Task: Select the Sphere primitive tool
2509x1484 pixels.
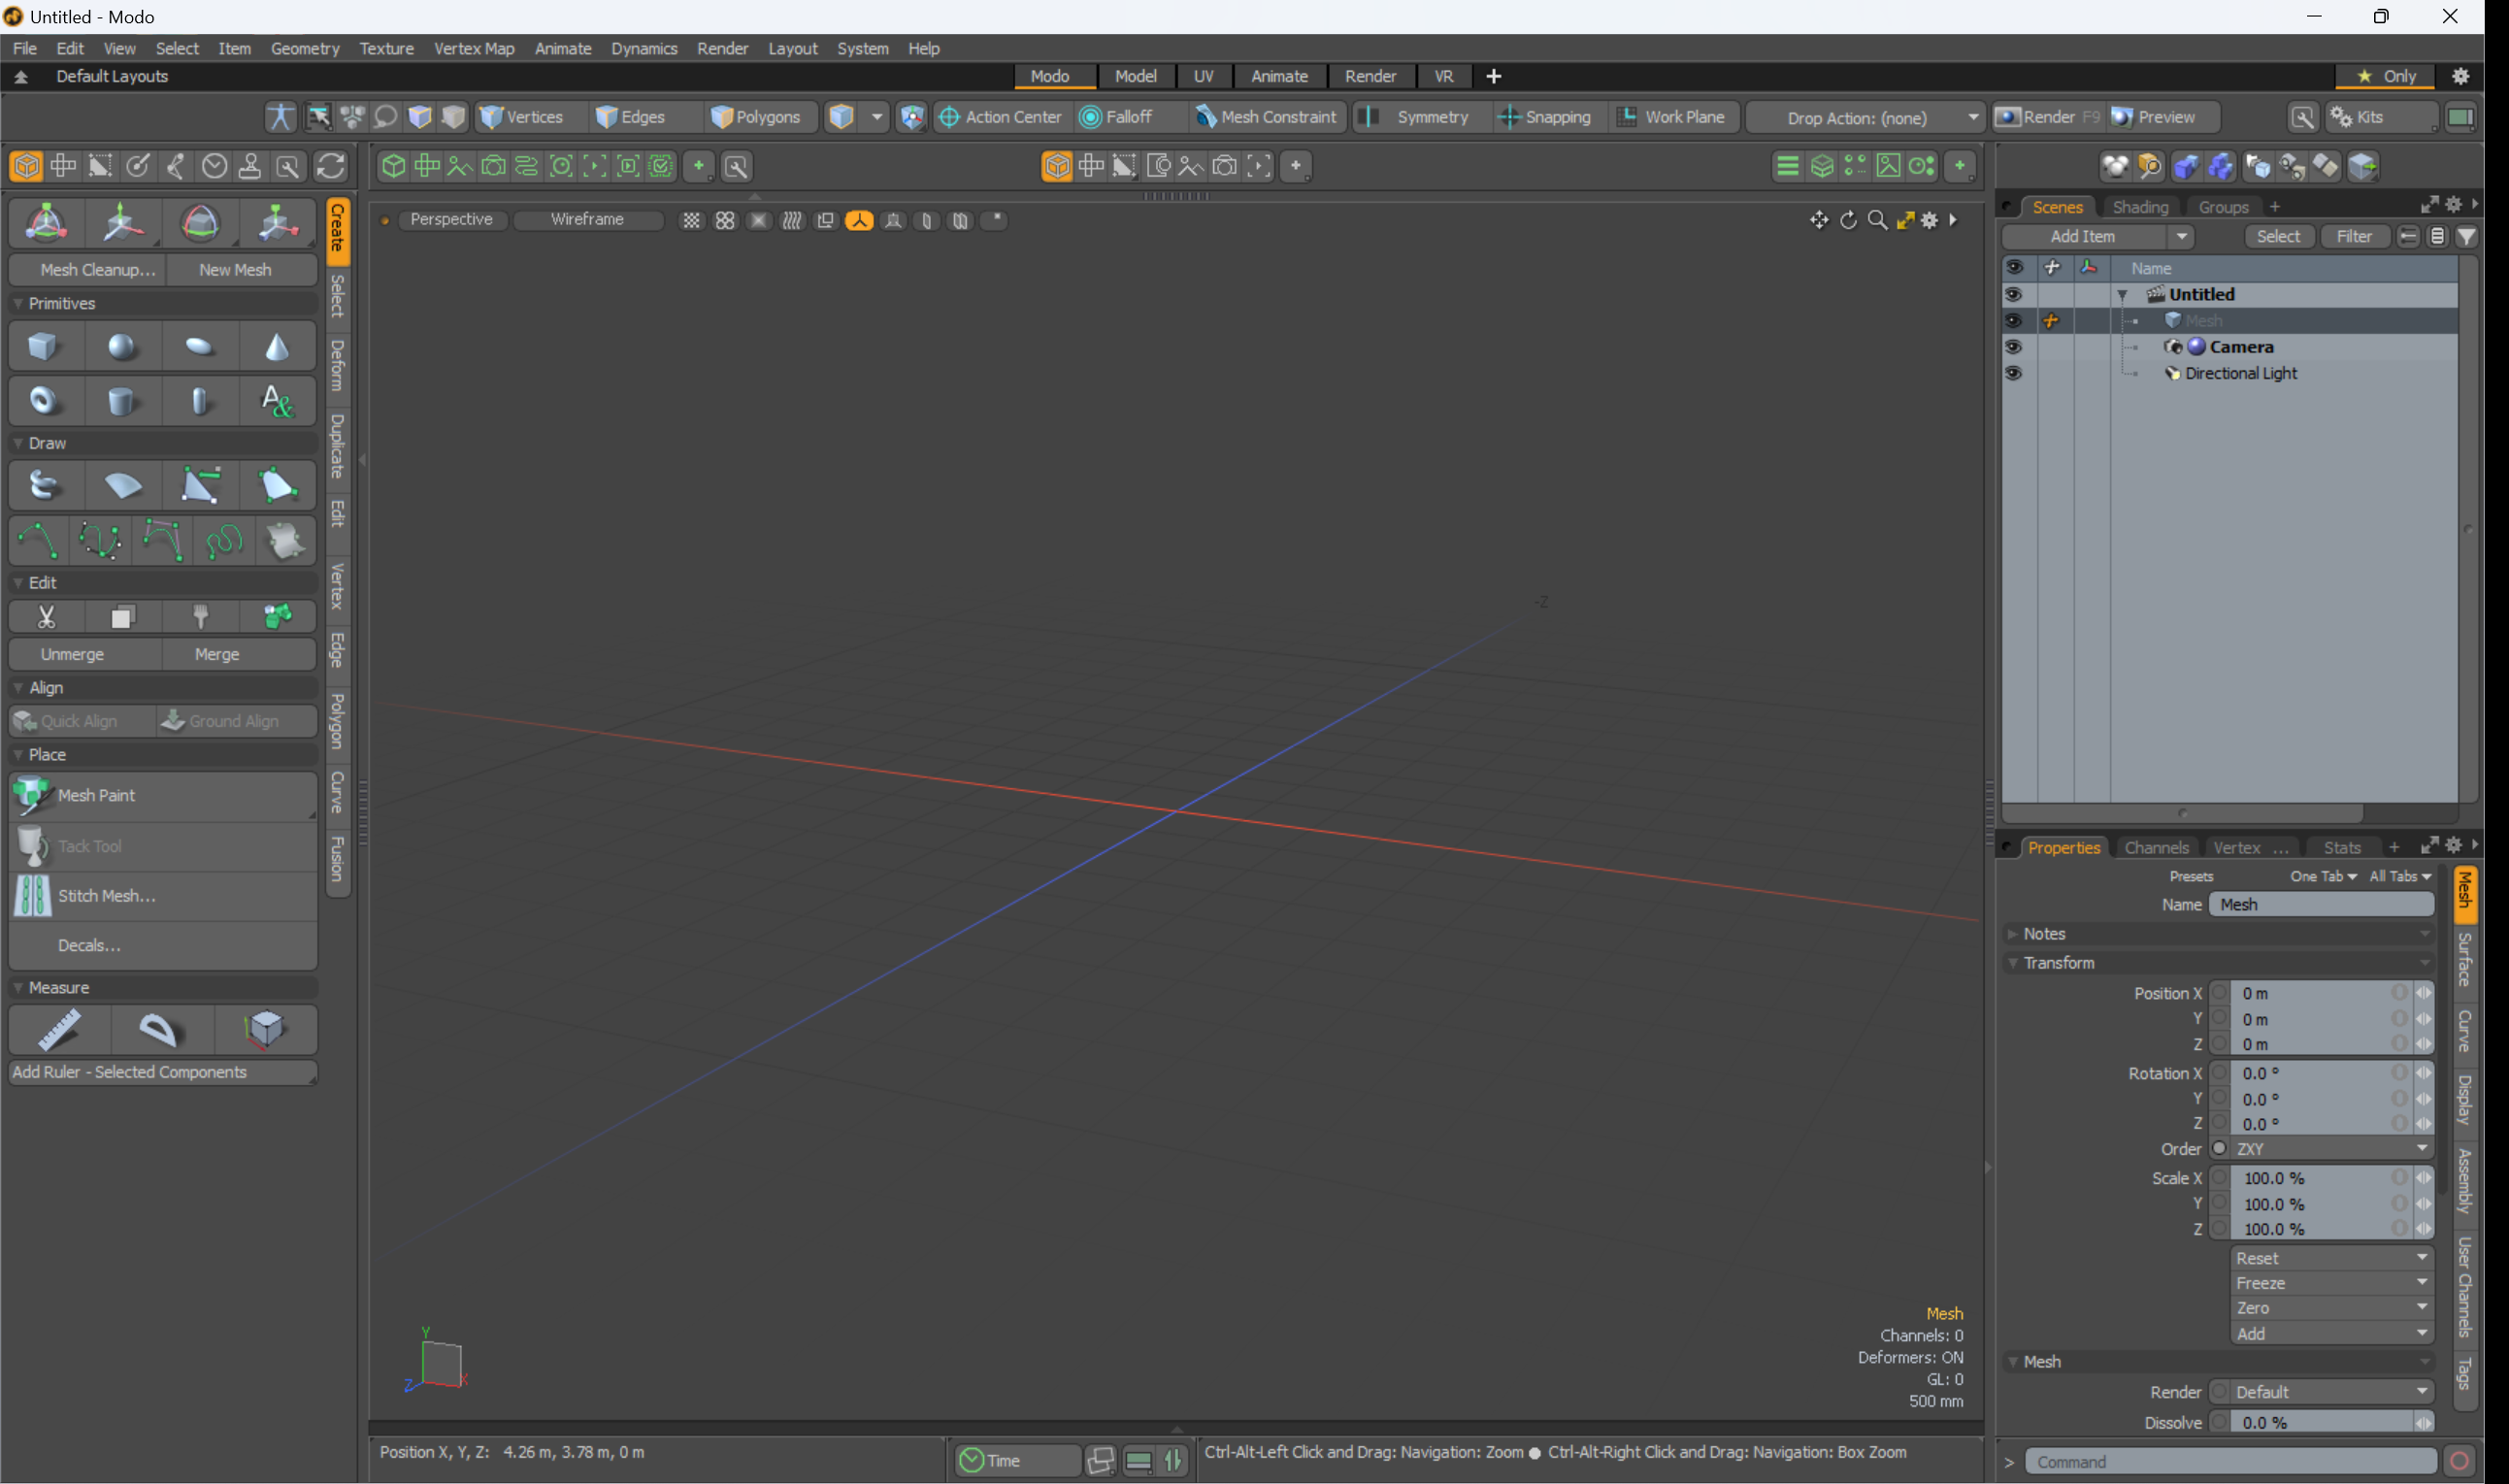Action: coord(121,347)
